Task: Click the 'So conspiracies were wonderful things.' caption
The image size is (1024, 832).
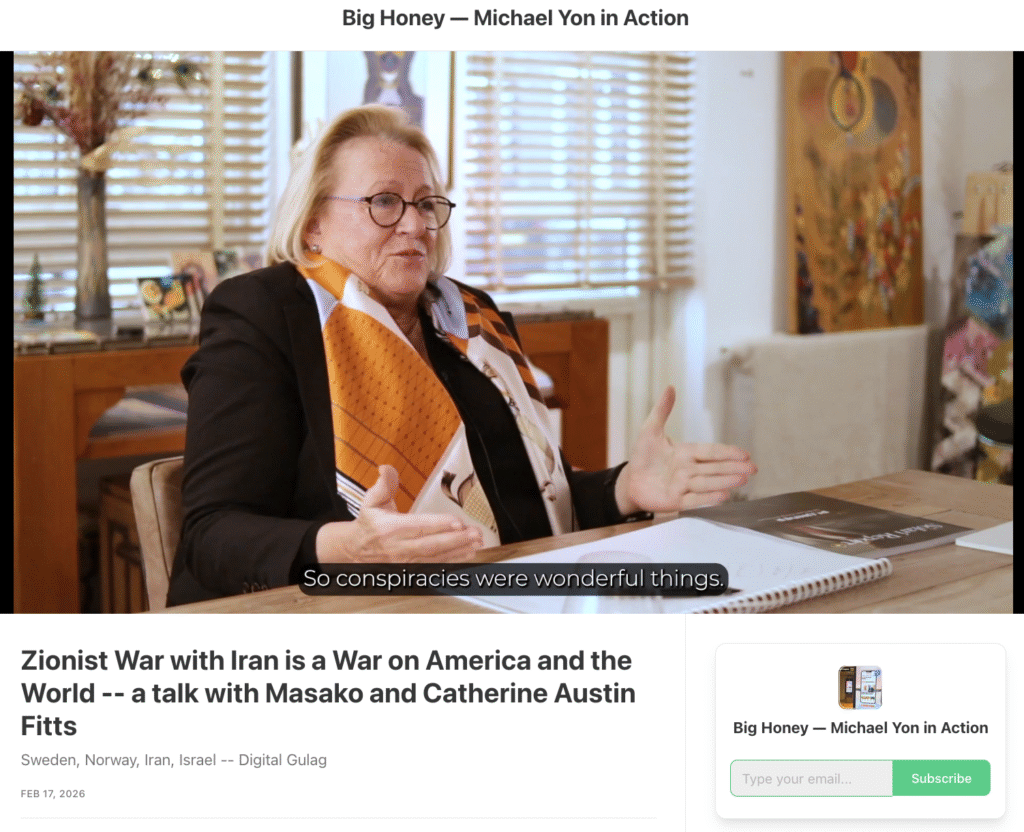Action: [x=514, y=579]
